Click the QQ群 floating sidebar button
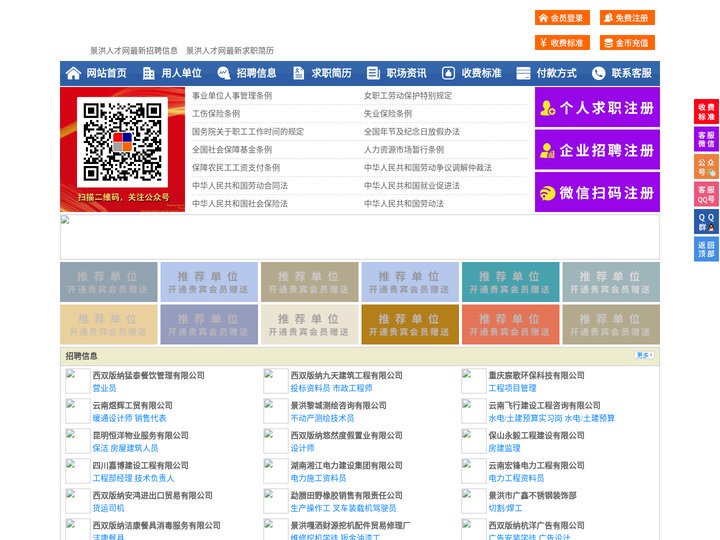 pos(706,222)
